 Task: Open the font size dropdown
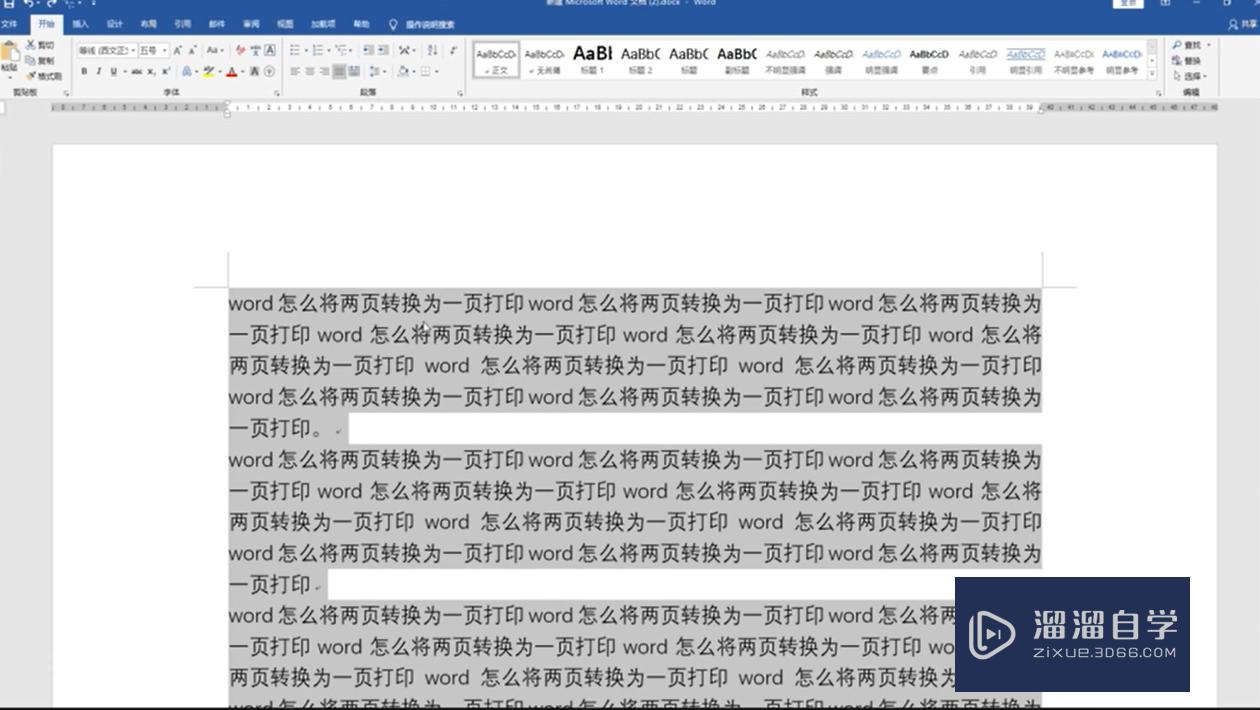tap(165, 51)
